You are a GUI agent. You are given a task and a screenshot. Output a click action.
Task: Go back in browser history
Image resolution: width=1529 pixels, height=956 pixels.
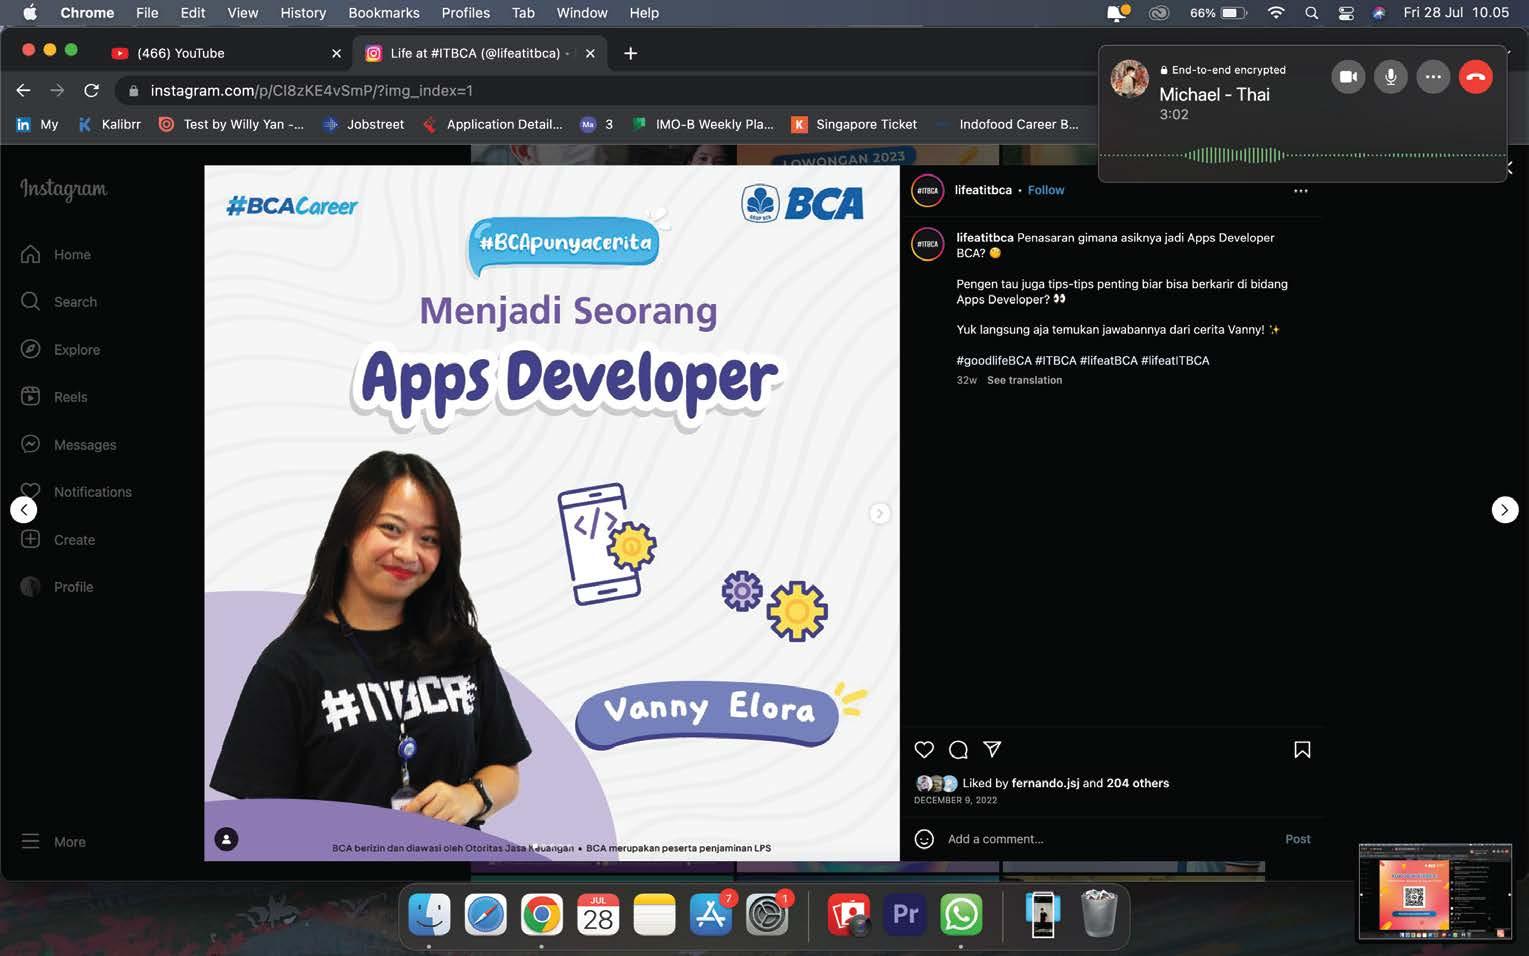[x=23, y=90]
